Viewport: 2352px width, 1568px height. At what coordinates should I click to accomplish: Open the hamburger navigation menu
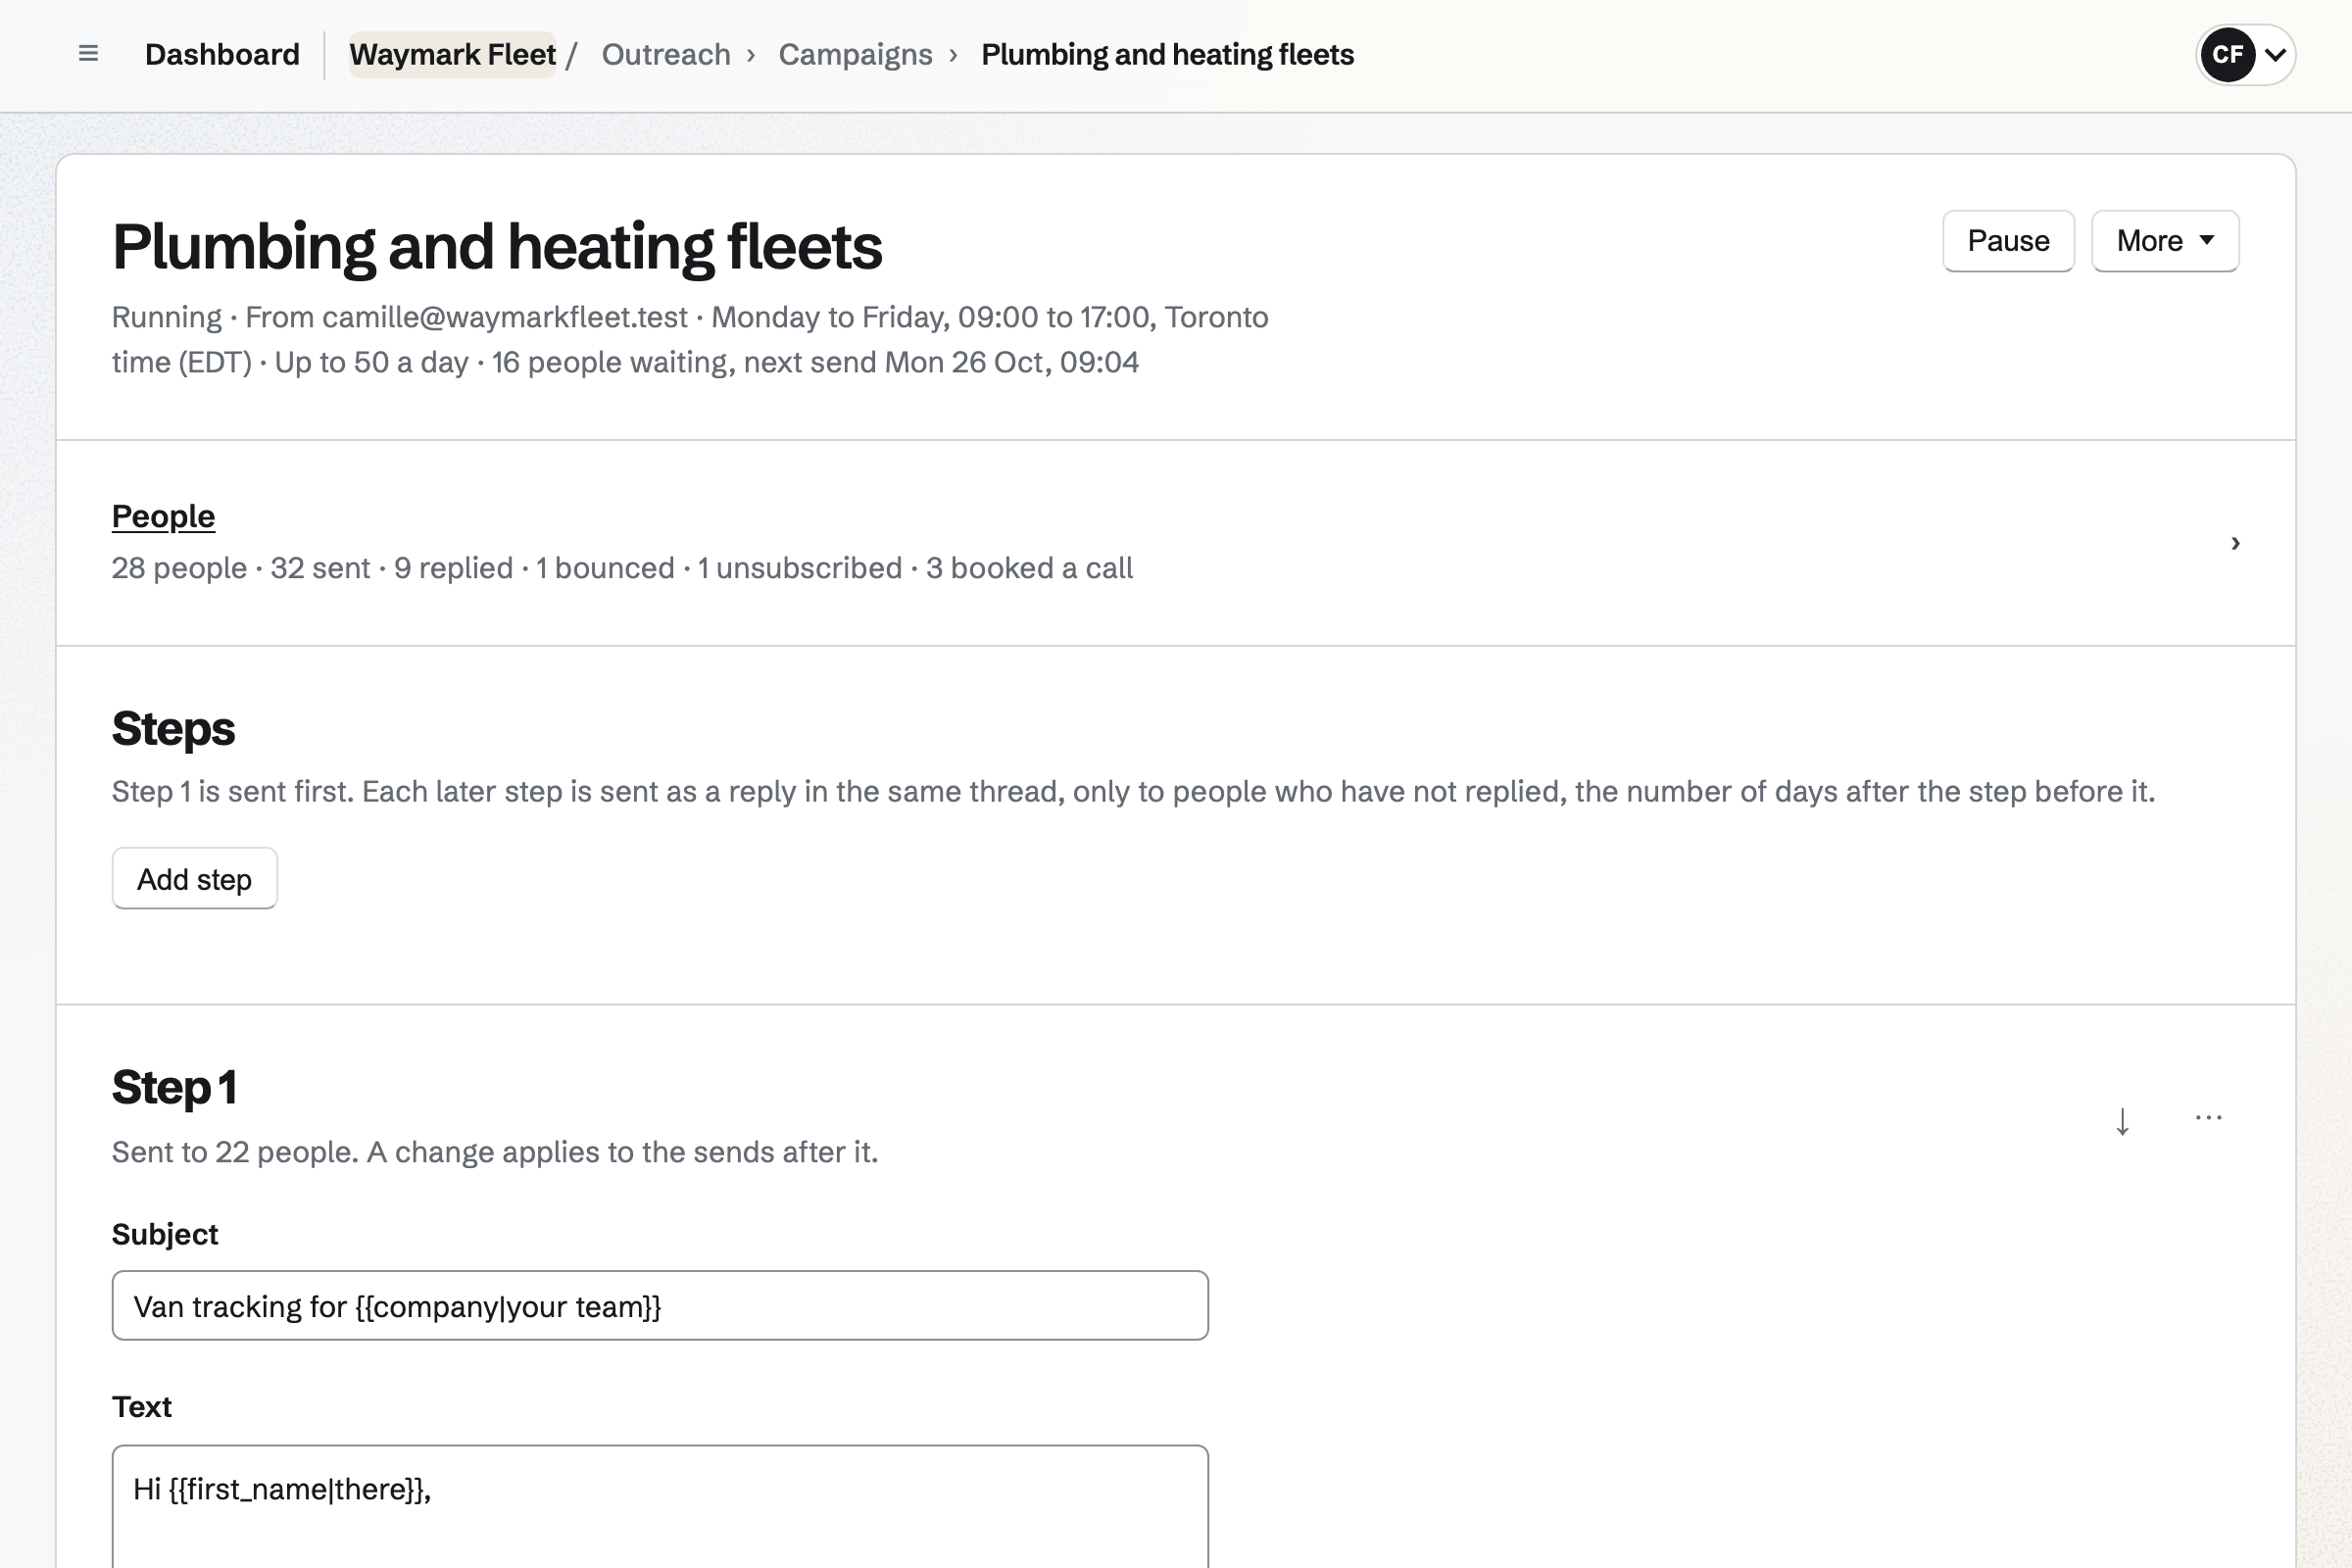88,54
